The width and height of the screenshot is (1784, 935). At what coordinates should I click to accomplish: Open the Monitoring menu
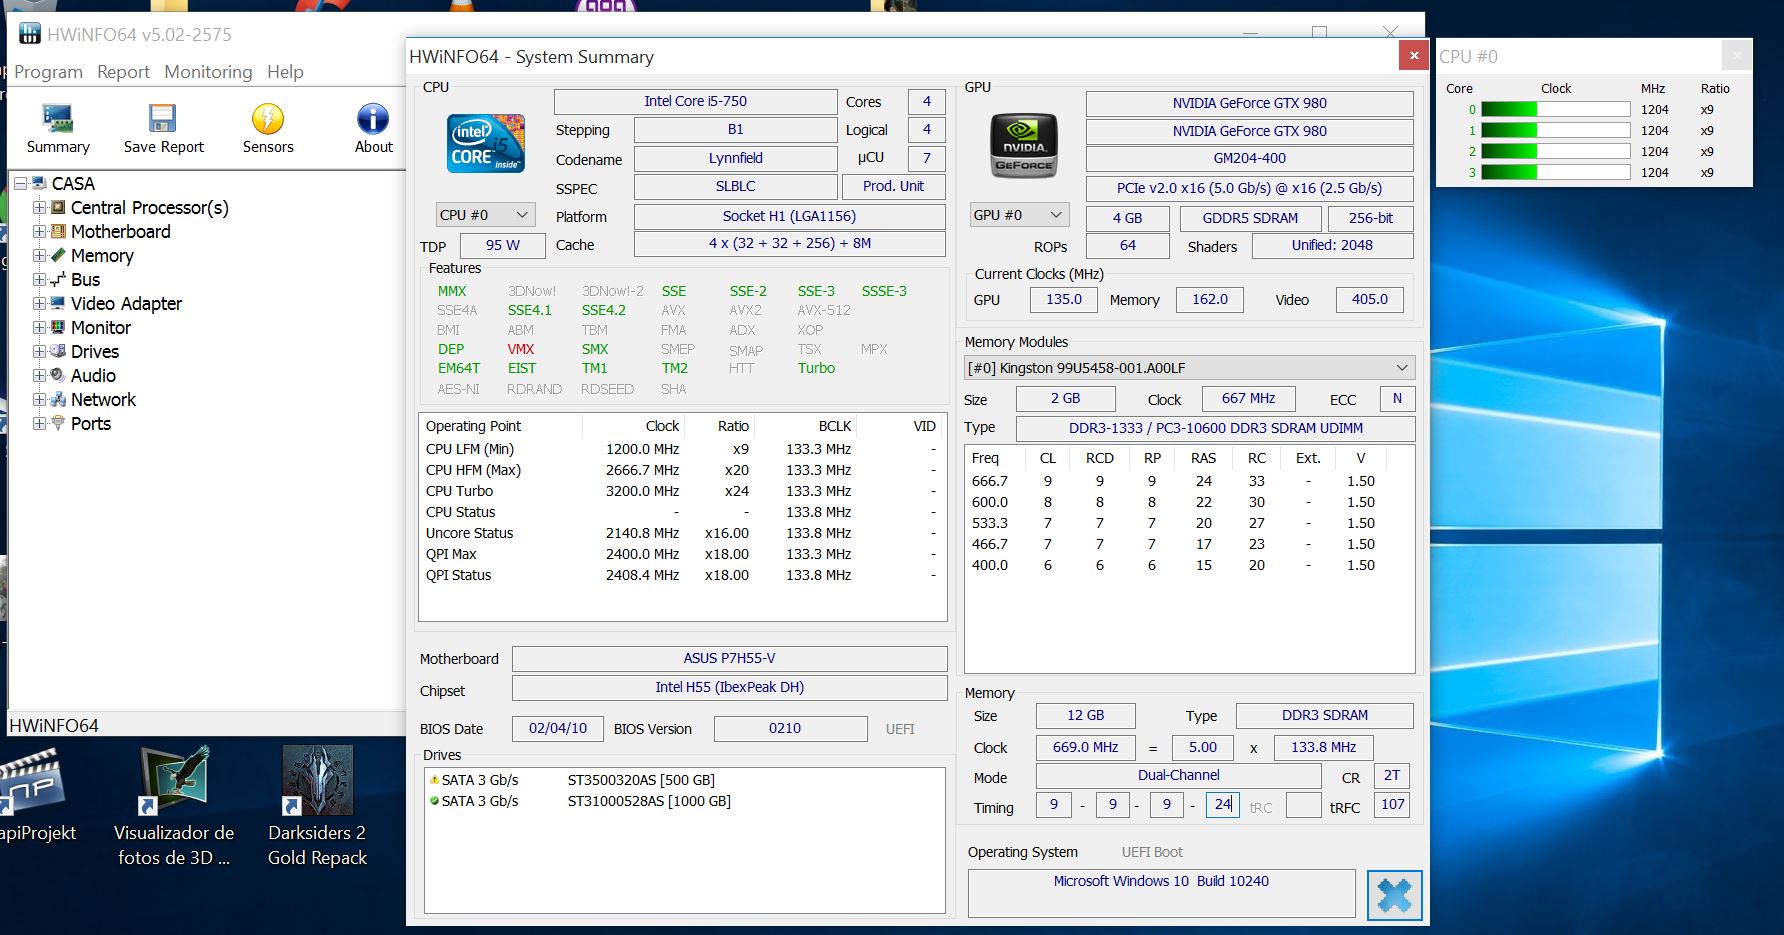coord(208,72)
